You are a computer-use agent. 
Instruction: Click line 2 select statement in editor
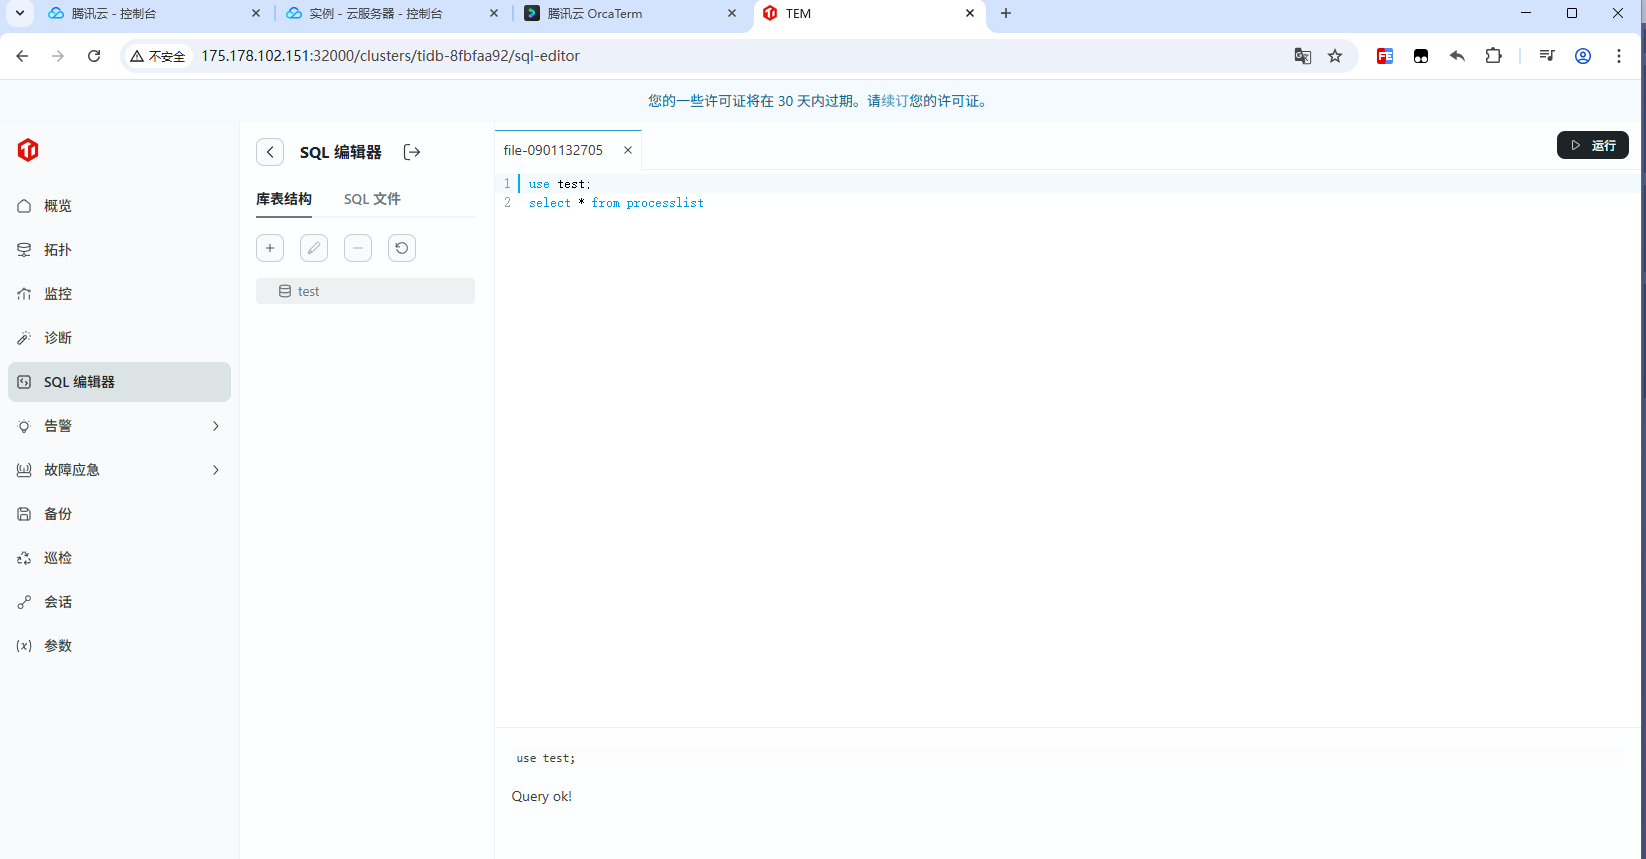pyautogui.click(x=616, y=203)
